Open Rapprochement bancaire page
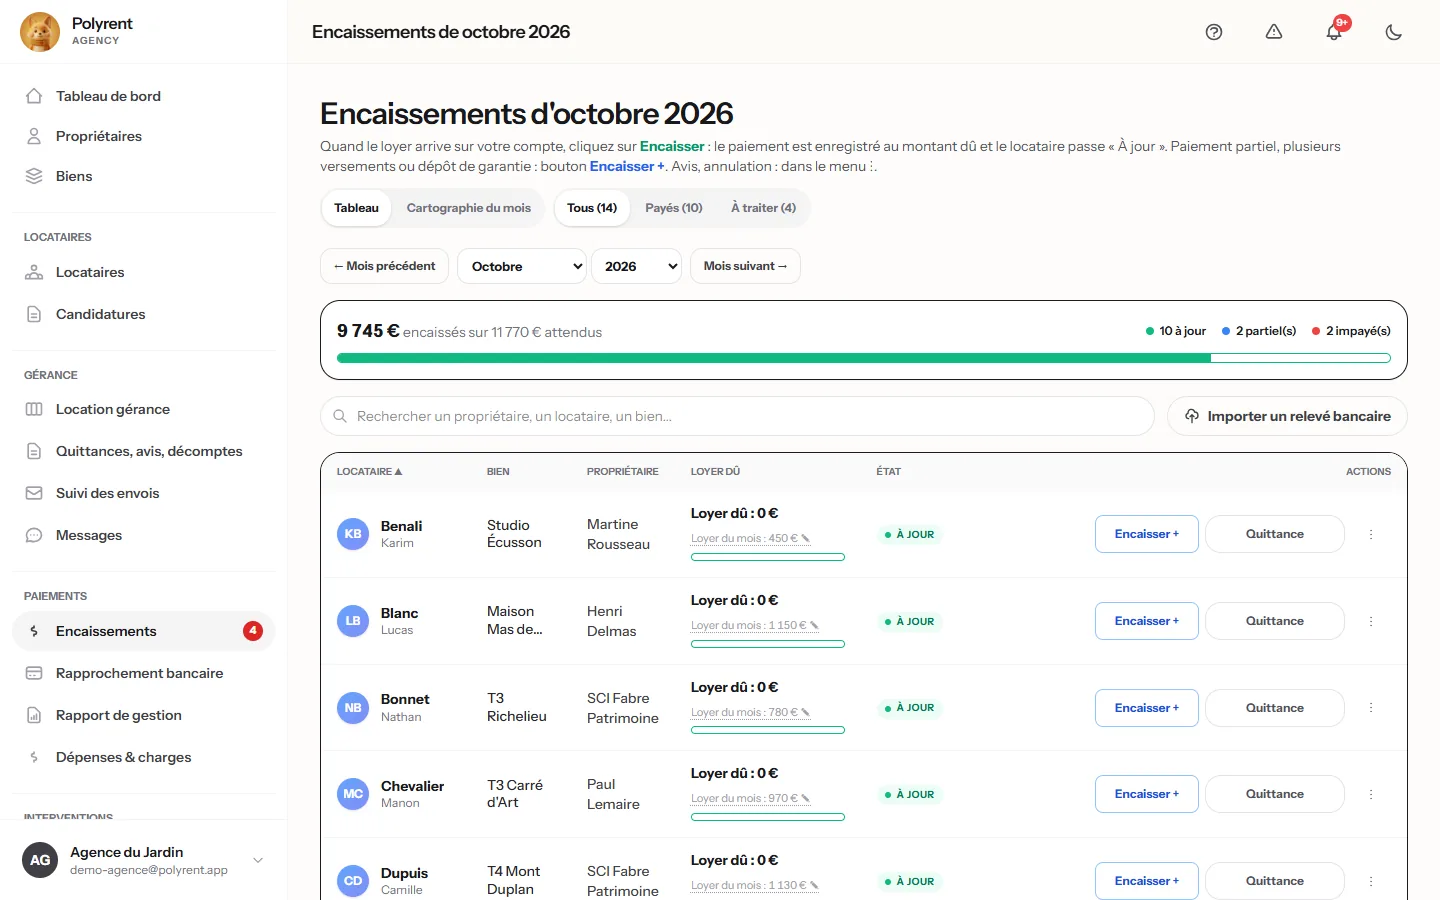Image resolution: width=1440 pixels, height=900 pixels. coord(143,673)
